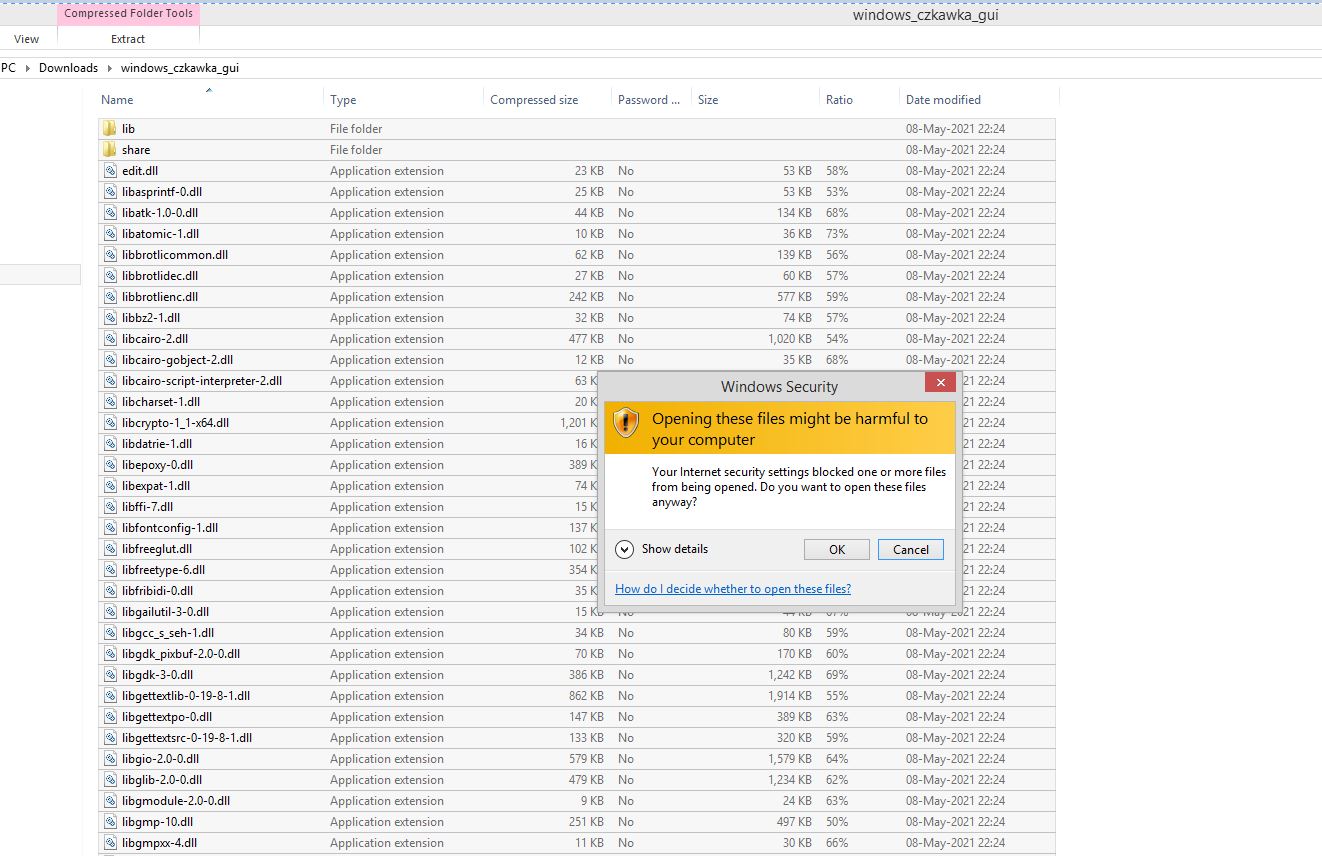
Task: Open the Extract ribbon tab
Action: click(x=128, y=39)
